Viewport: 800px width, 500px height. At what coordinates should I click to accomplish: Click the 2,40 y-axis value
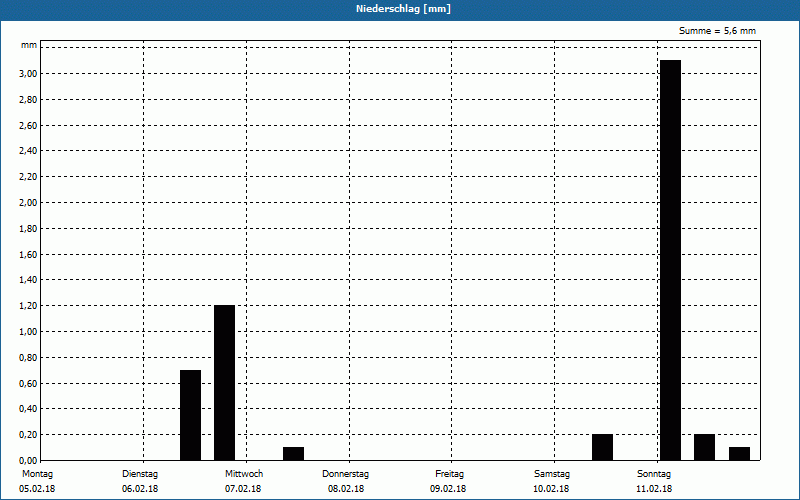click(x=28, y=151)
